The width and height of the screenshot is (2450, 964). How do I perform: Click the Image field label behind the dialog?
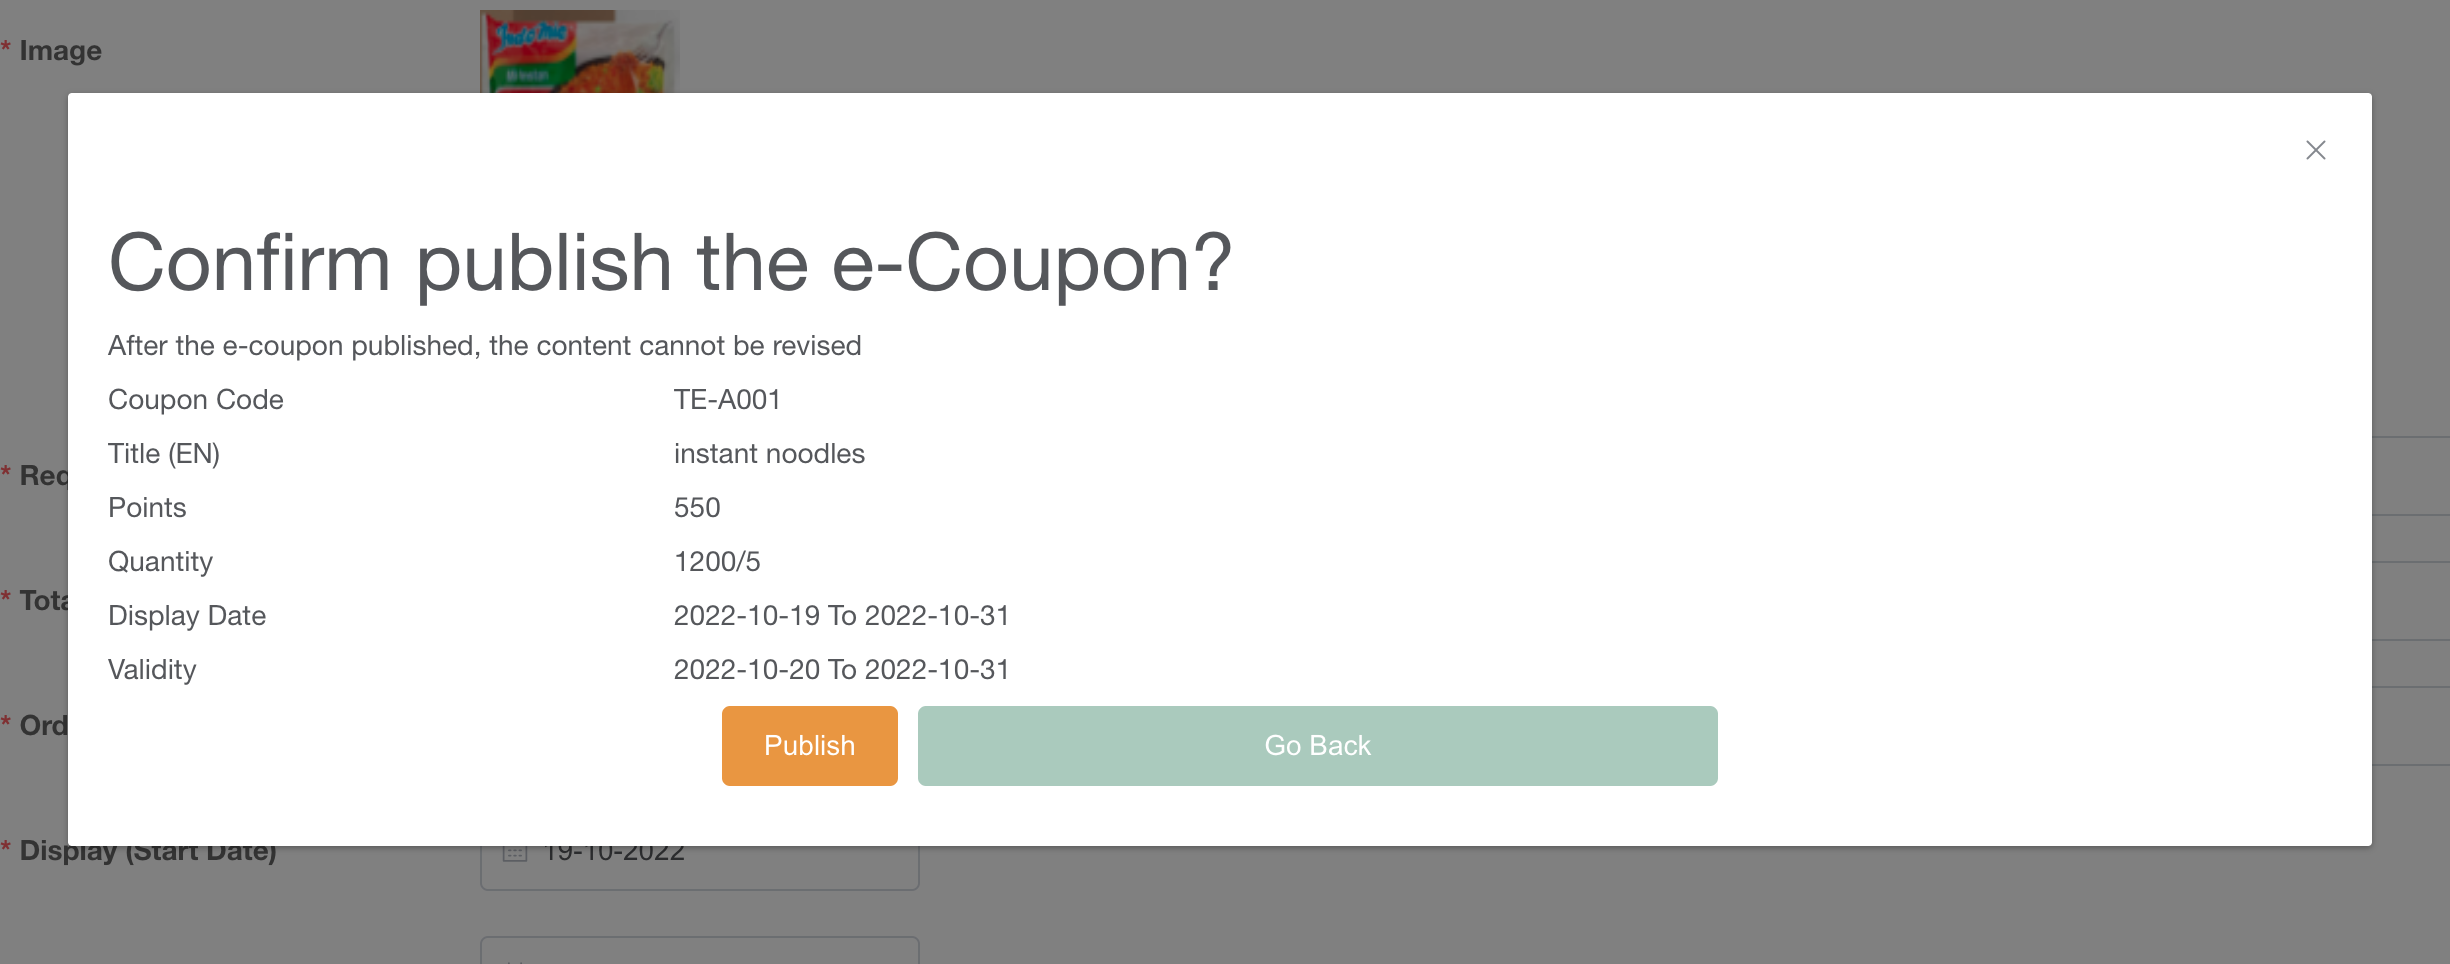point(60,51)
